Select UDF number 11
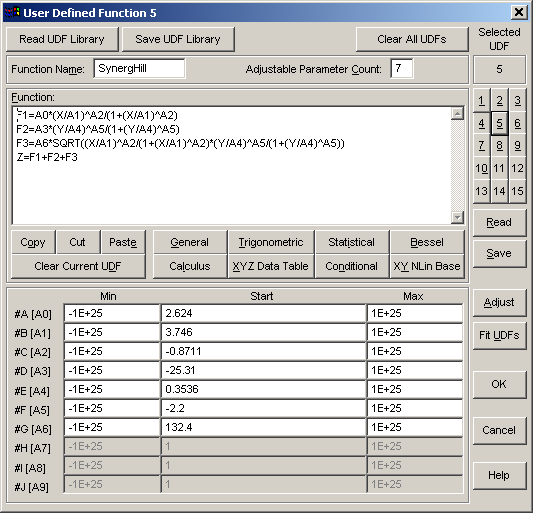The image size is (533, 513). point(499,168)
